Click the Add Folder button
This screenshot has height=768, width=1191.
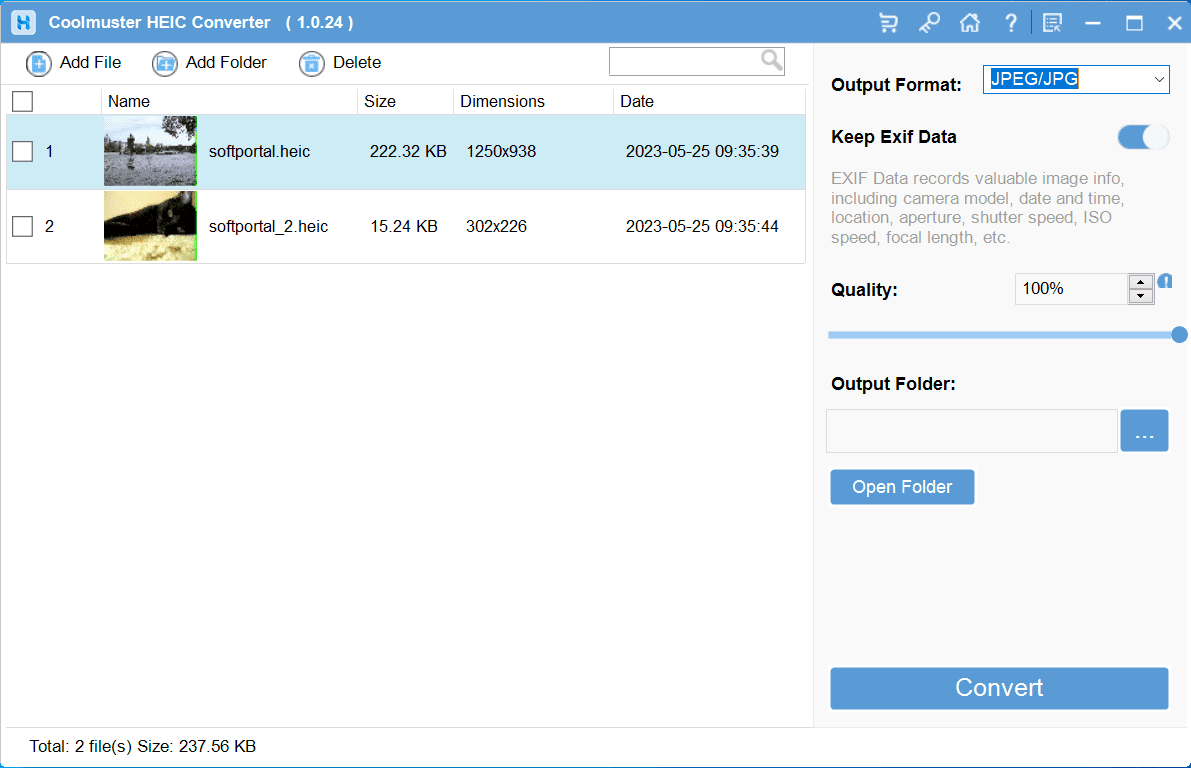click(x=210, y=63)
